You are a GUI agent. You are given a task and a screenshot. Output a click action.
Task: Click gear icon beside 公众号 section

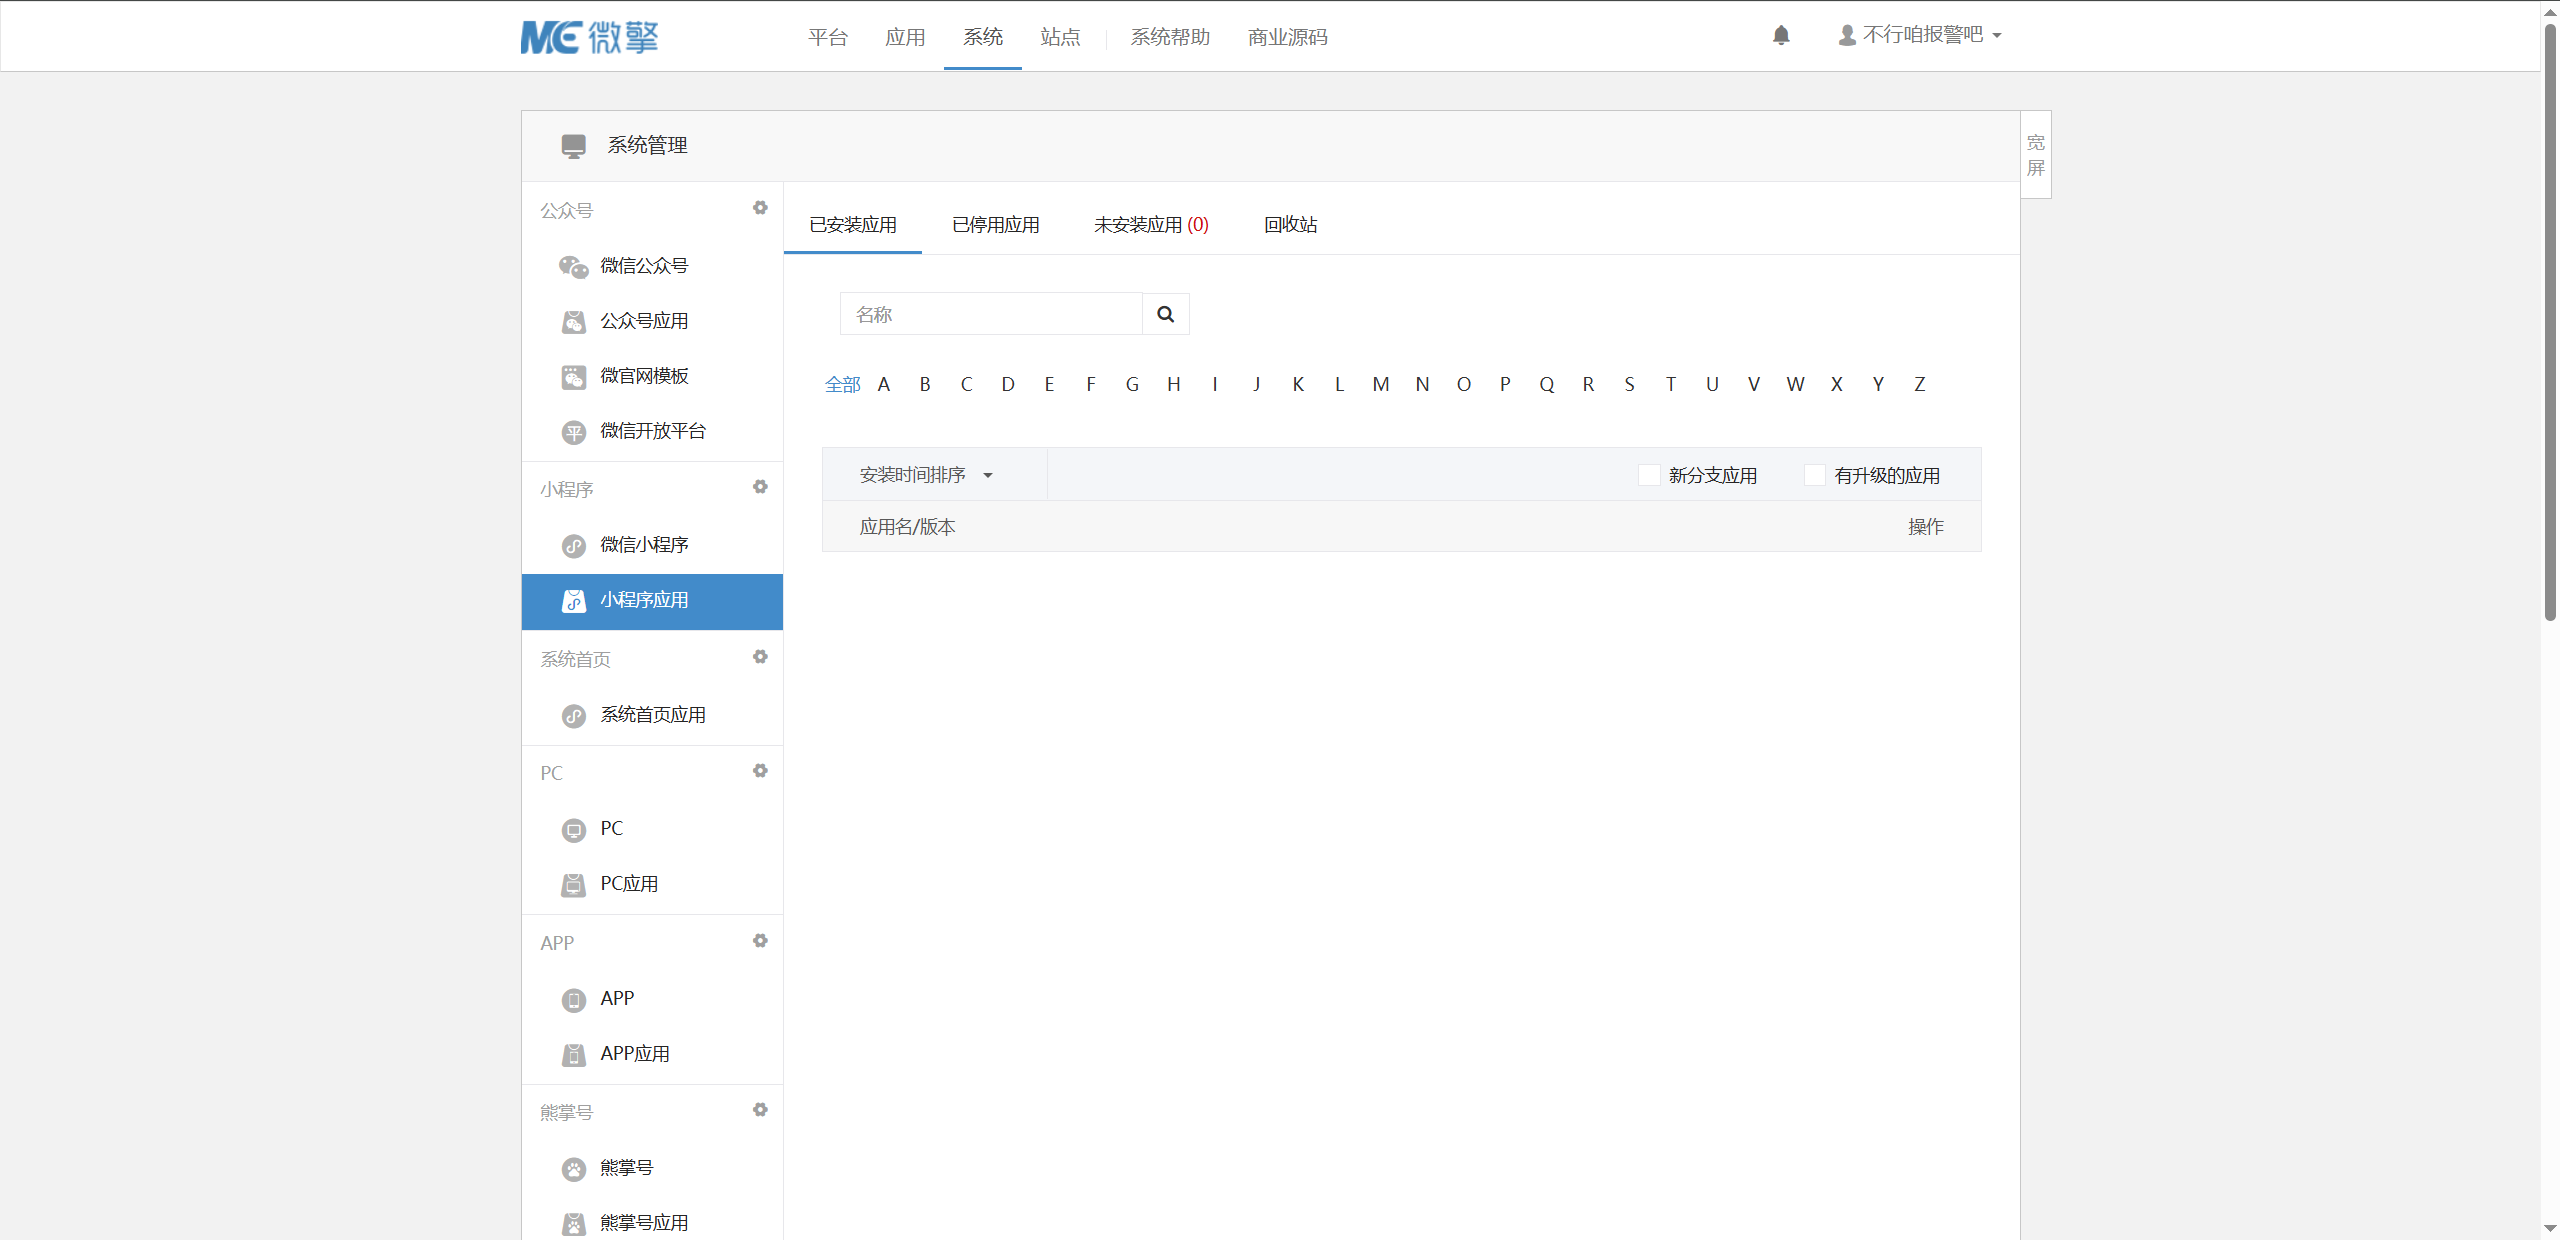760,208
